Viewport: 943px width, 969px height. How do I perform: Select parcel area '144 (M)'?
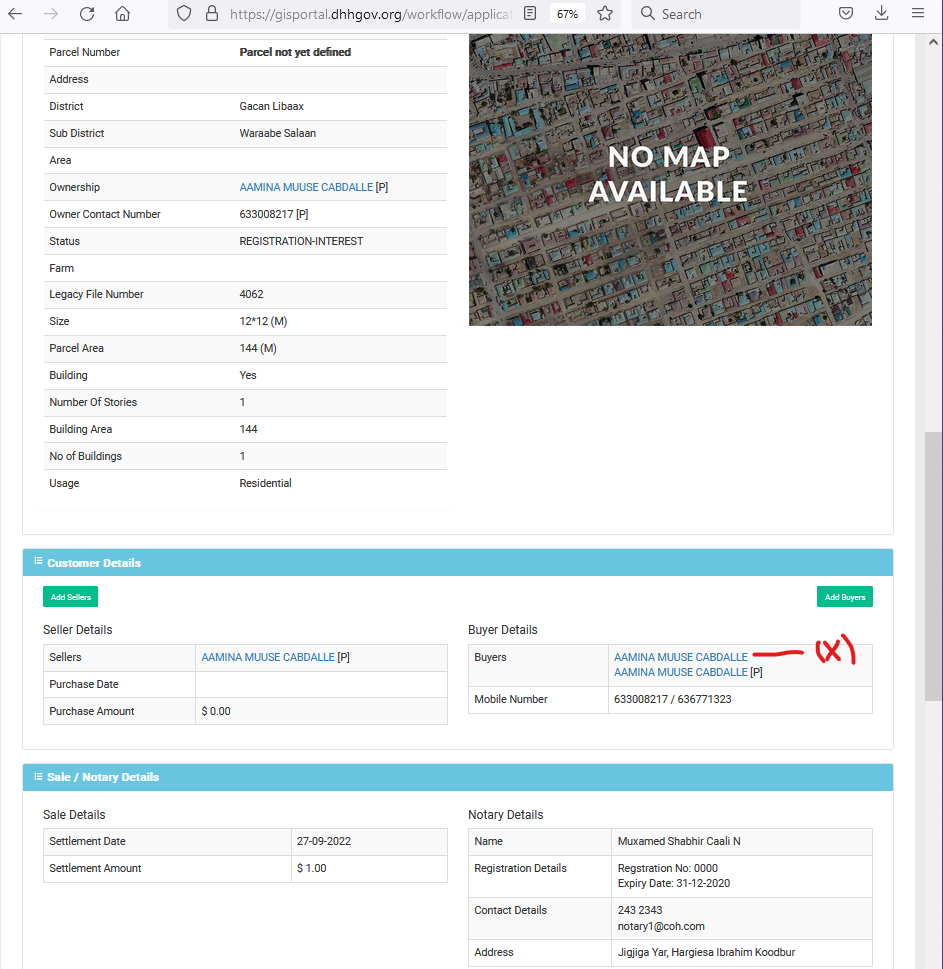[258, 349]
